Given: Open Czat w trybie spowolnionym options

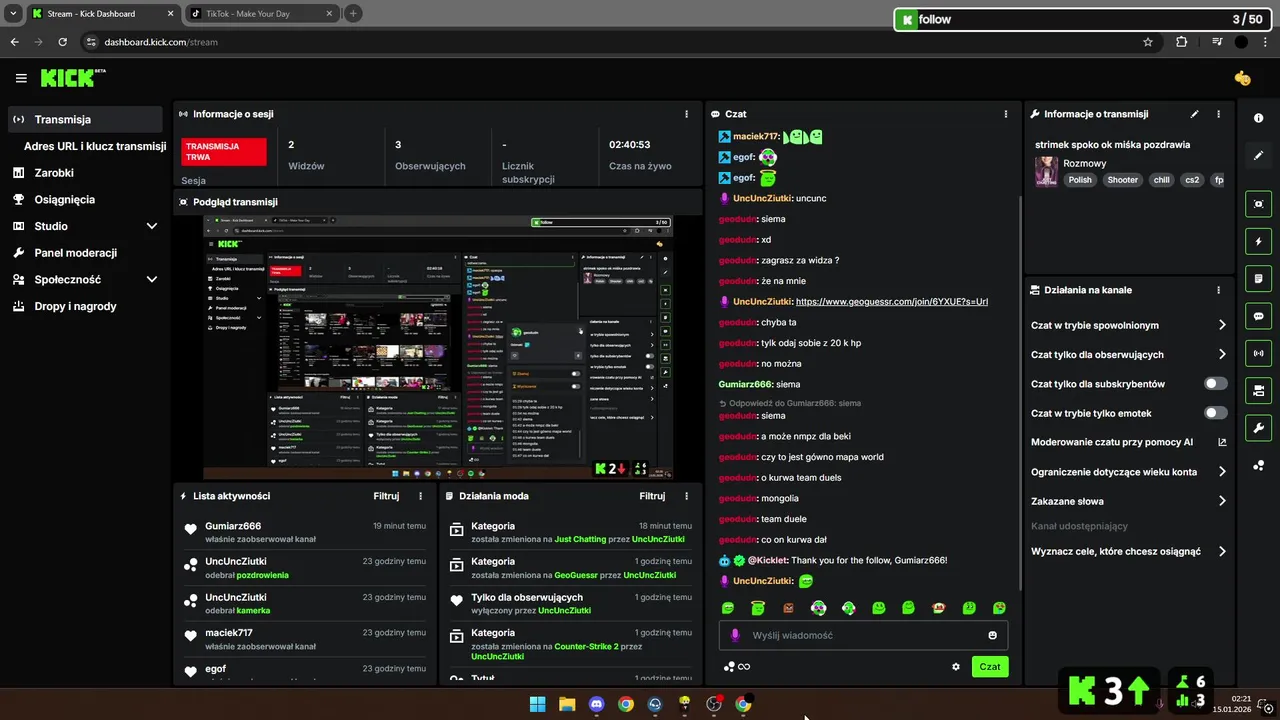Looking at the screenshot, I should [x=1128, y=325].
